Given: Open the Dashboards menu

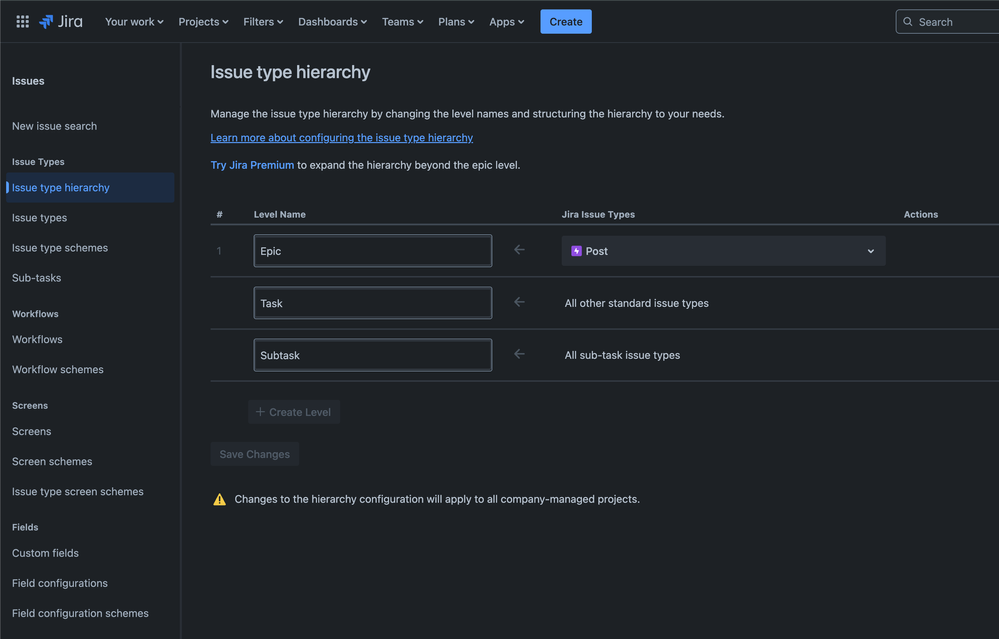Looking at the screenshot, I should coord(333,22).
